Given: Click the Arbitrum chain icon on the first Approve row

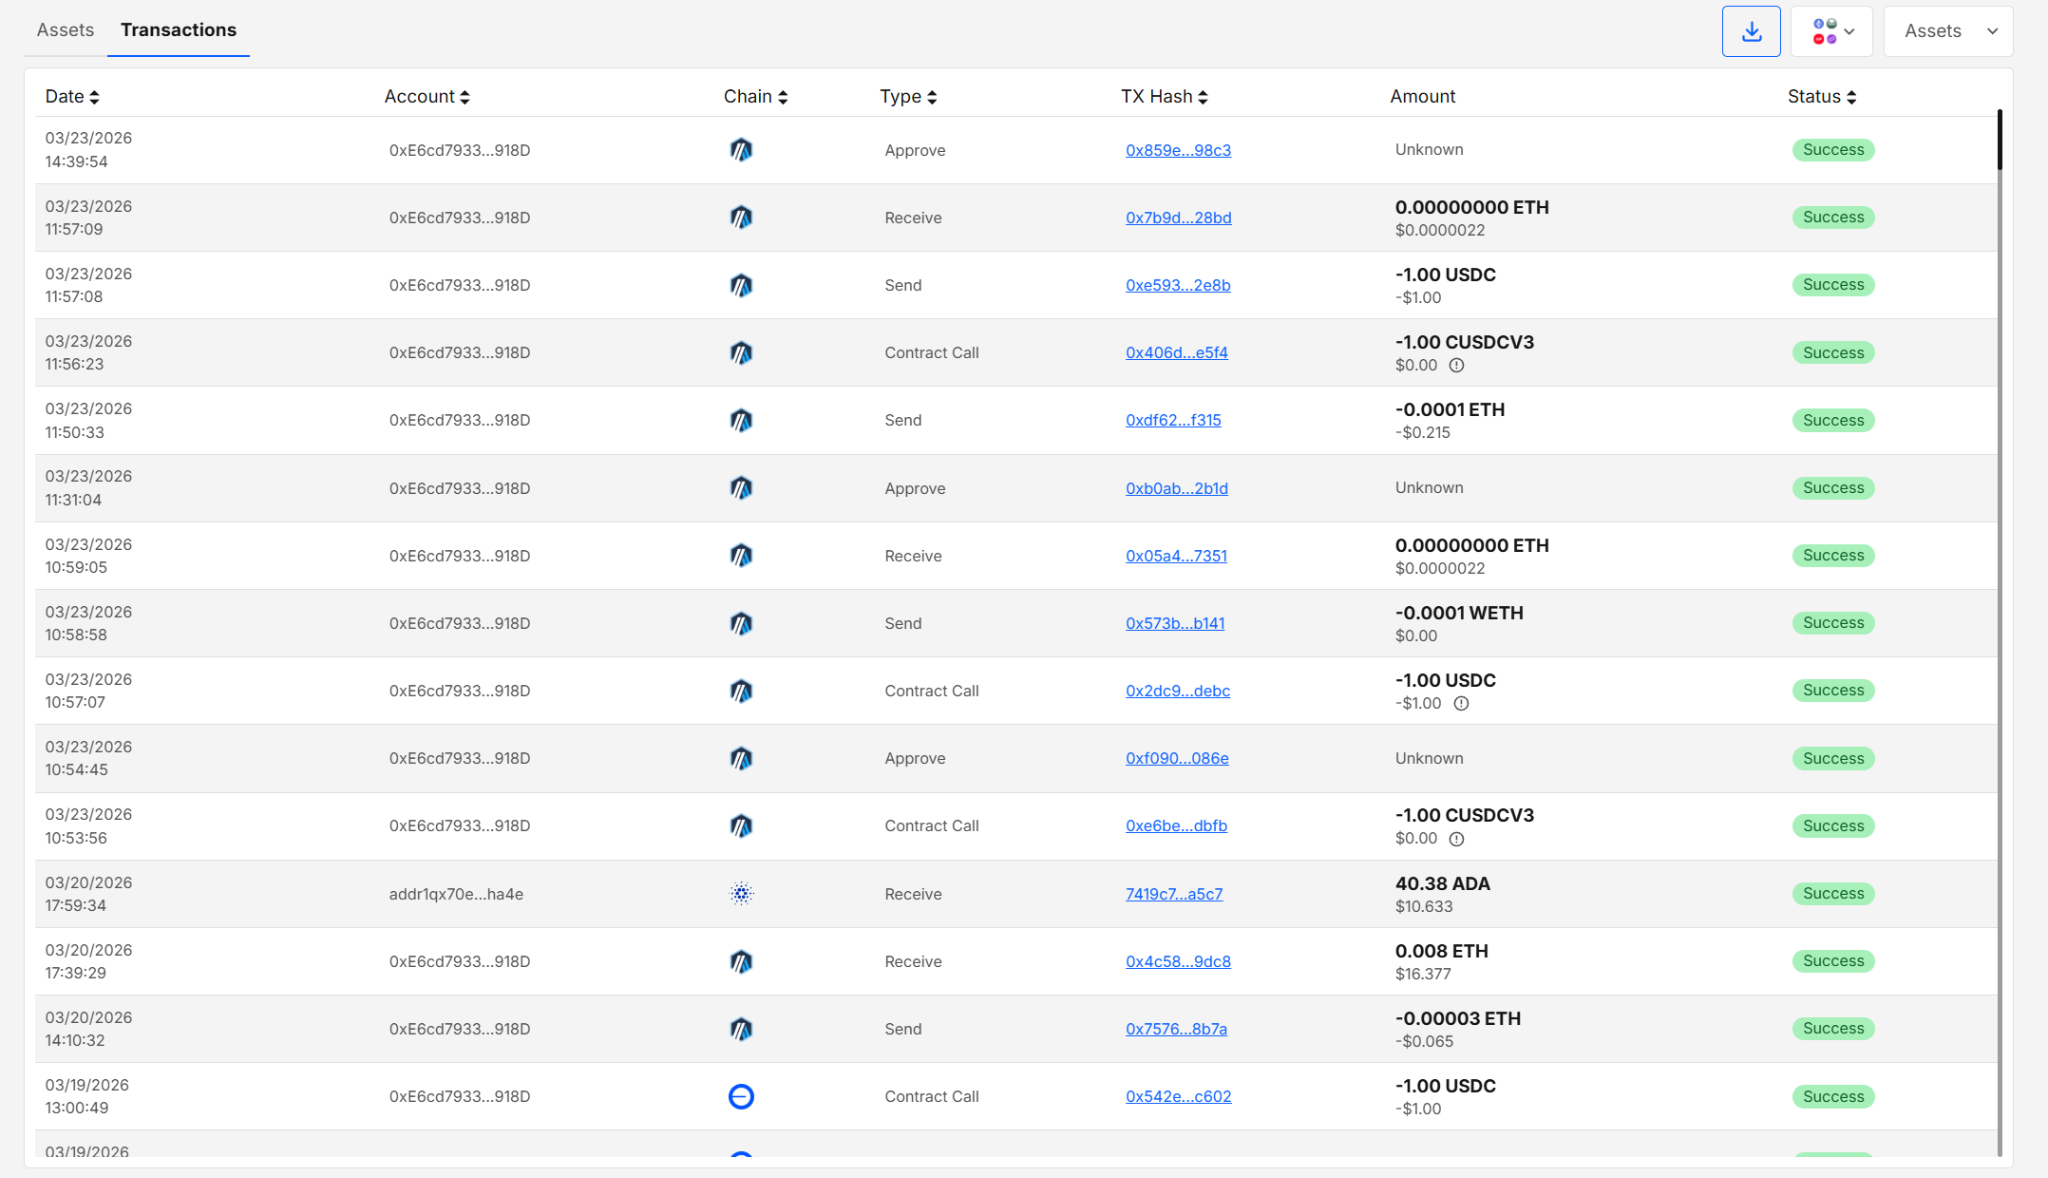Looking at the screenshot, I should point(741,150).
